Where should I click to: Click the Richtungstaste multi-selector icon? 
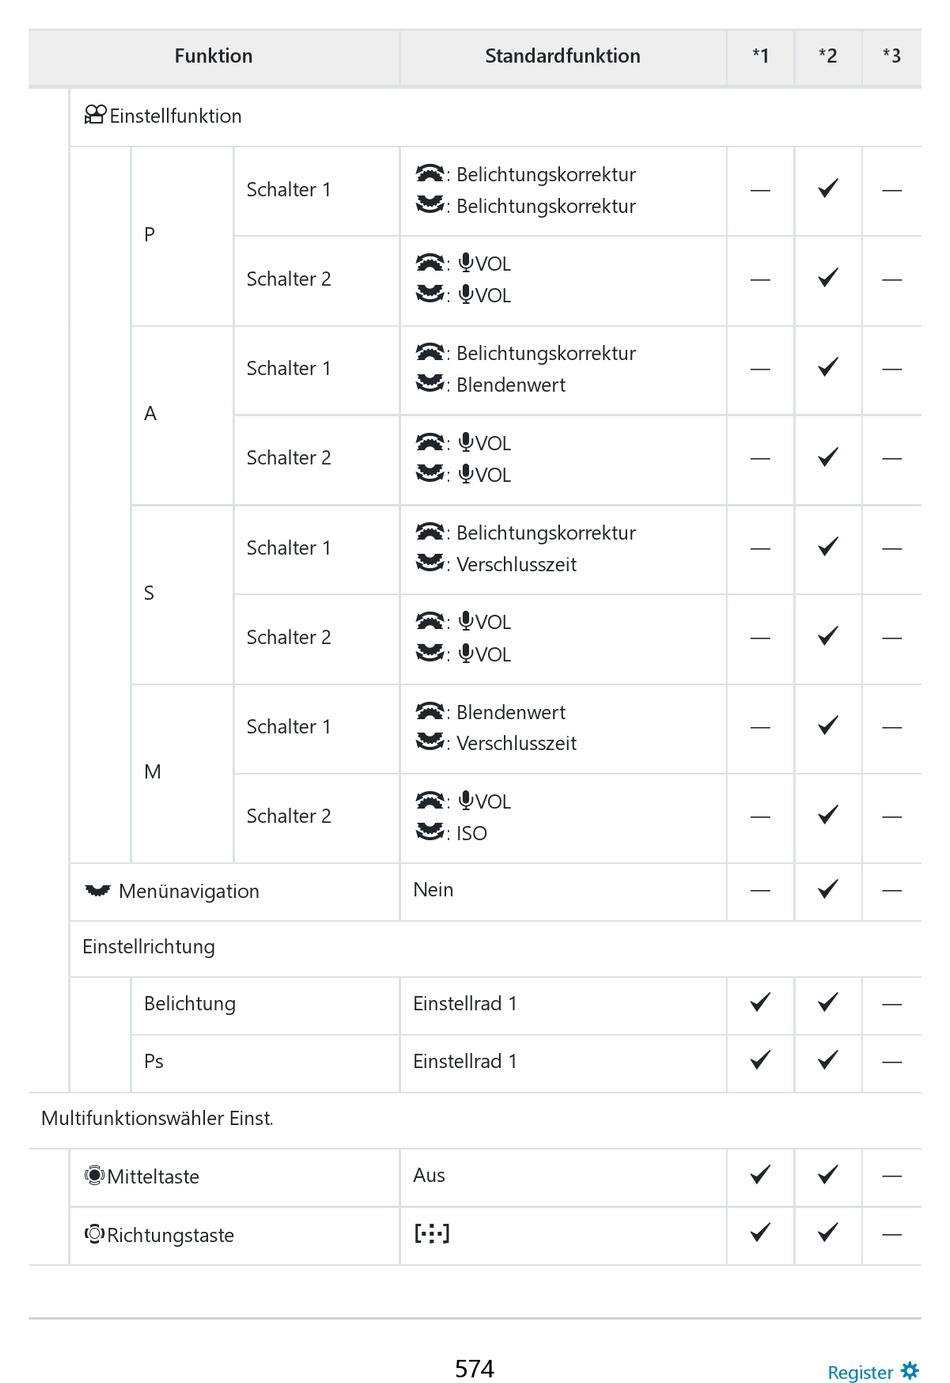coord(94,1233)
